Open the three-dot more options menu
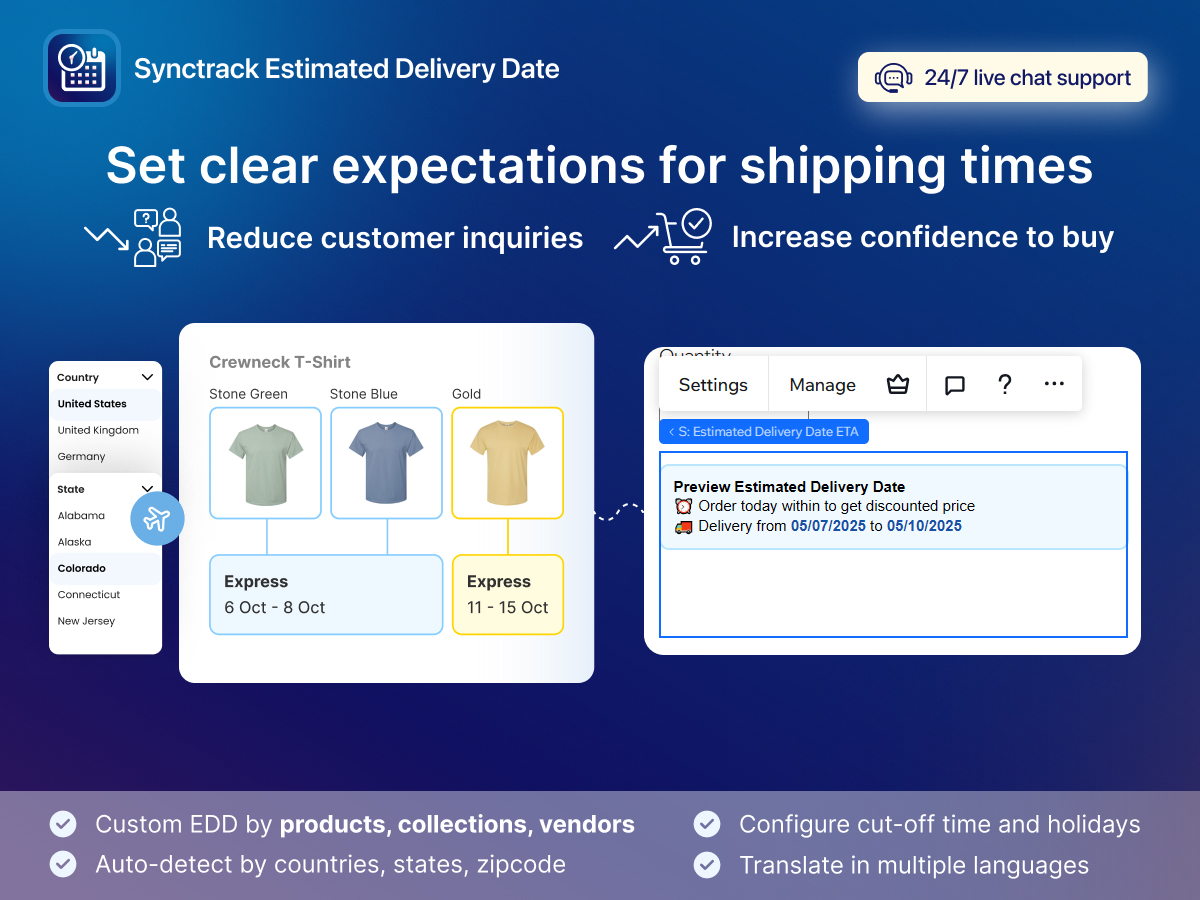Image resolution: width=1200 pixels, height=900 pixels. (1054, 384)
